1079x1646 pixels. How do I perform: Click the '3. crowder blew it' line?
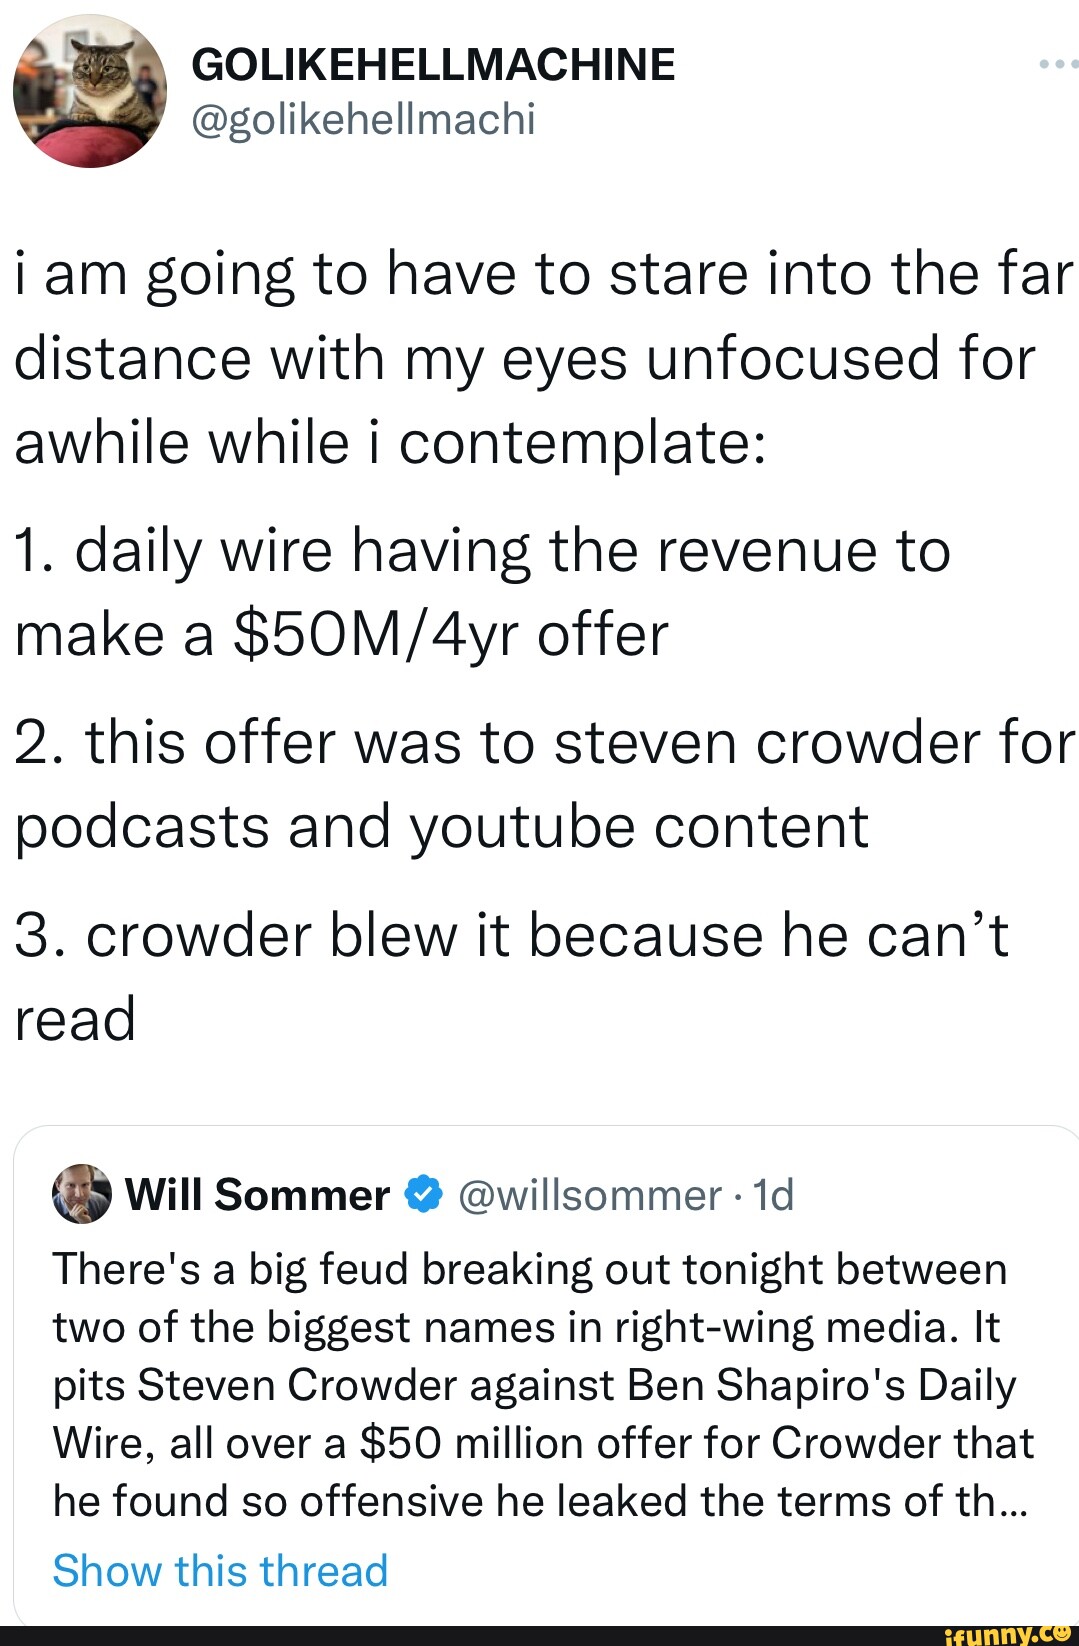coord(510,936)
